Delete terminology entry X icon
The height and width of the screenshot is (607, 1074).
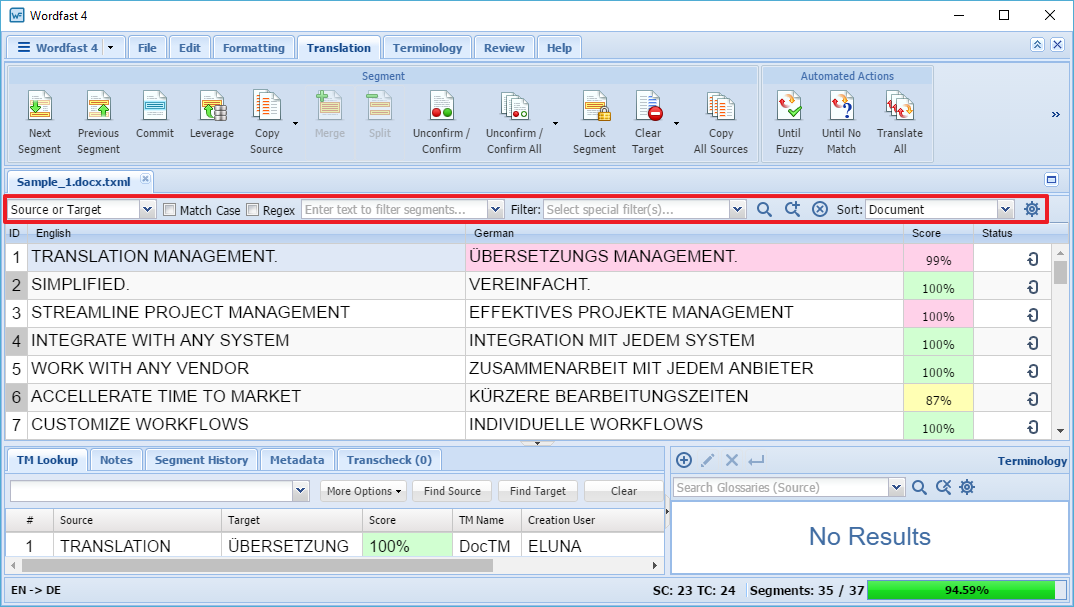[x=732, y=460]
